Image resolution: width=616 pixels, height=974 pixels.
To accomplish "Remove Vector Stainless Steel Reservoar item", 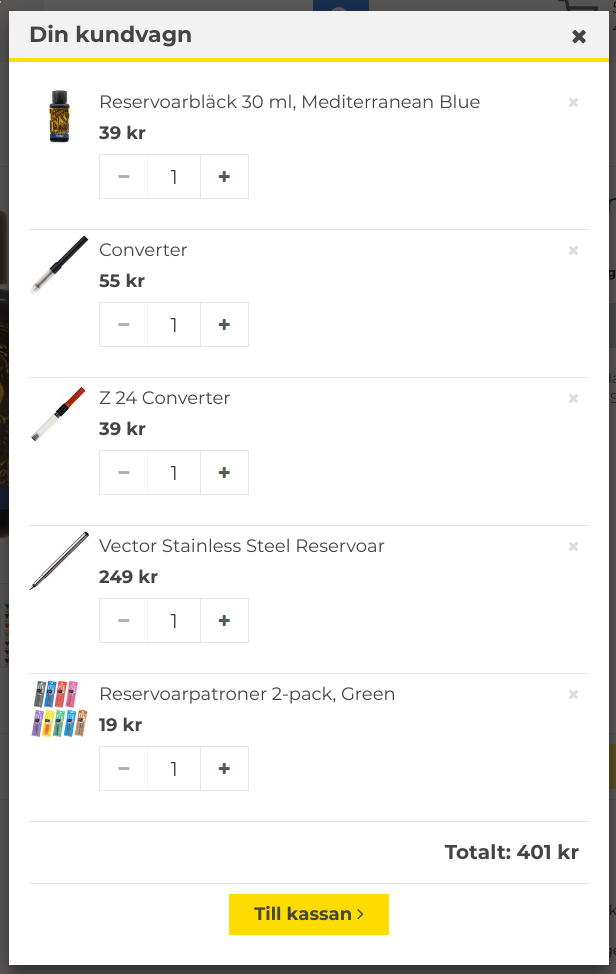I will [573, 546].
